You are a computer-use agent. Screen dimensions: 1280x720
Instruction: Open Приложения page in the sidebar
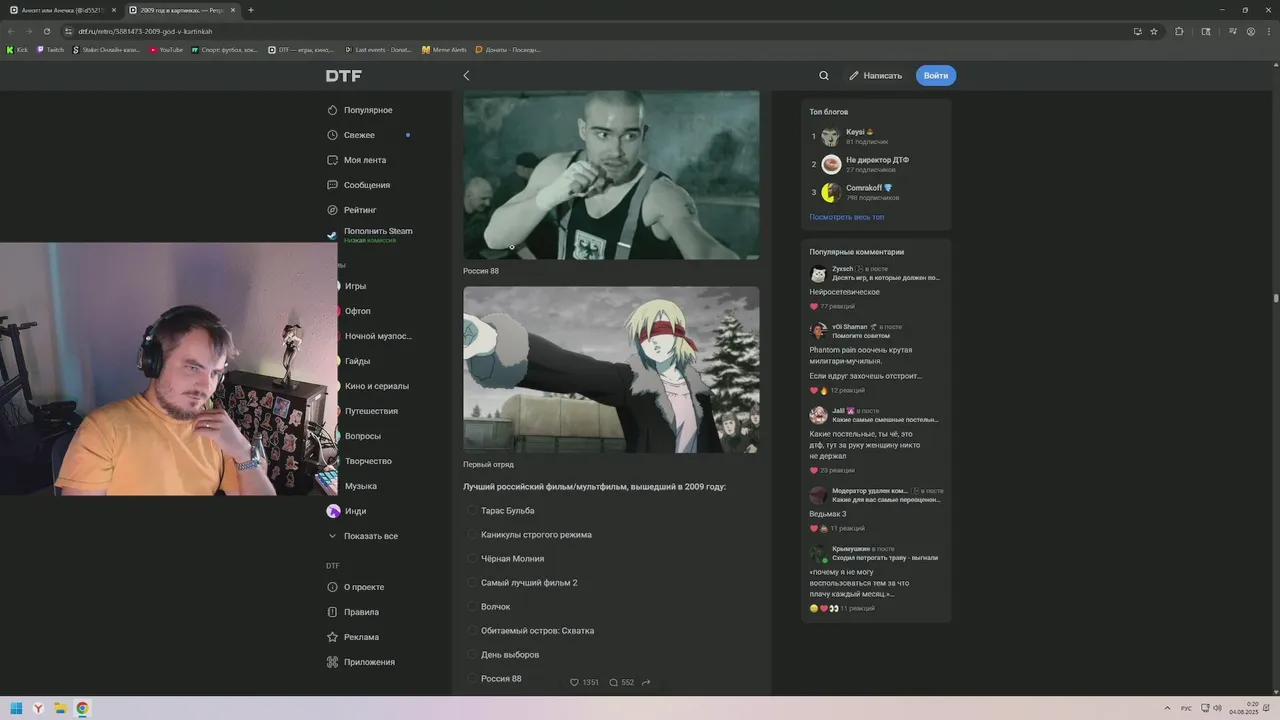click(361, 662)
